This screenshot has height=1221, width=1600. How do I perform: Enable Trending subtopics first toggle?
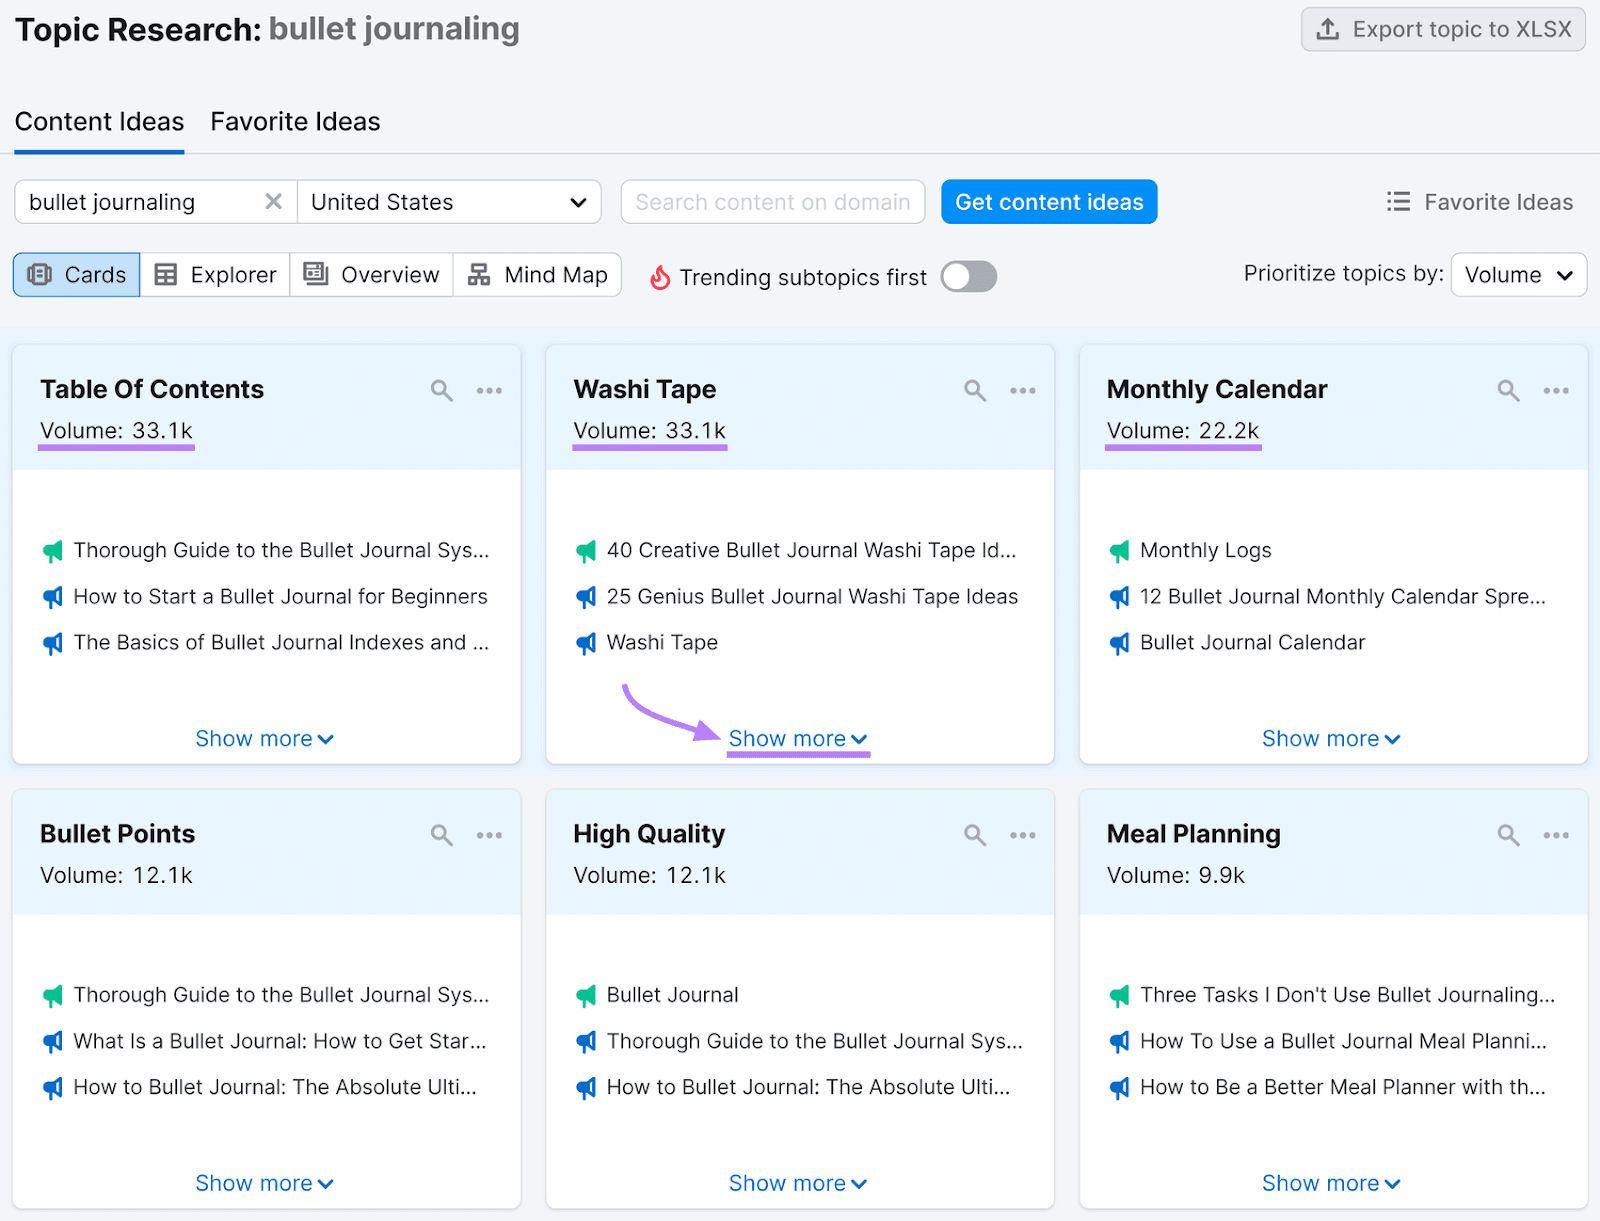(x=968, y=277)
